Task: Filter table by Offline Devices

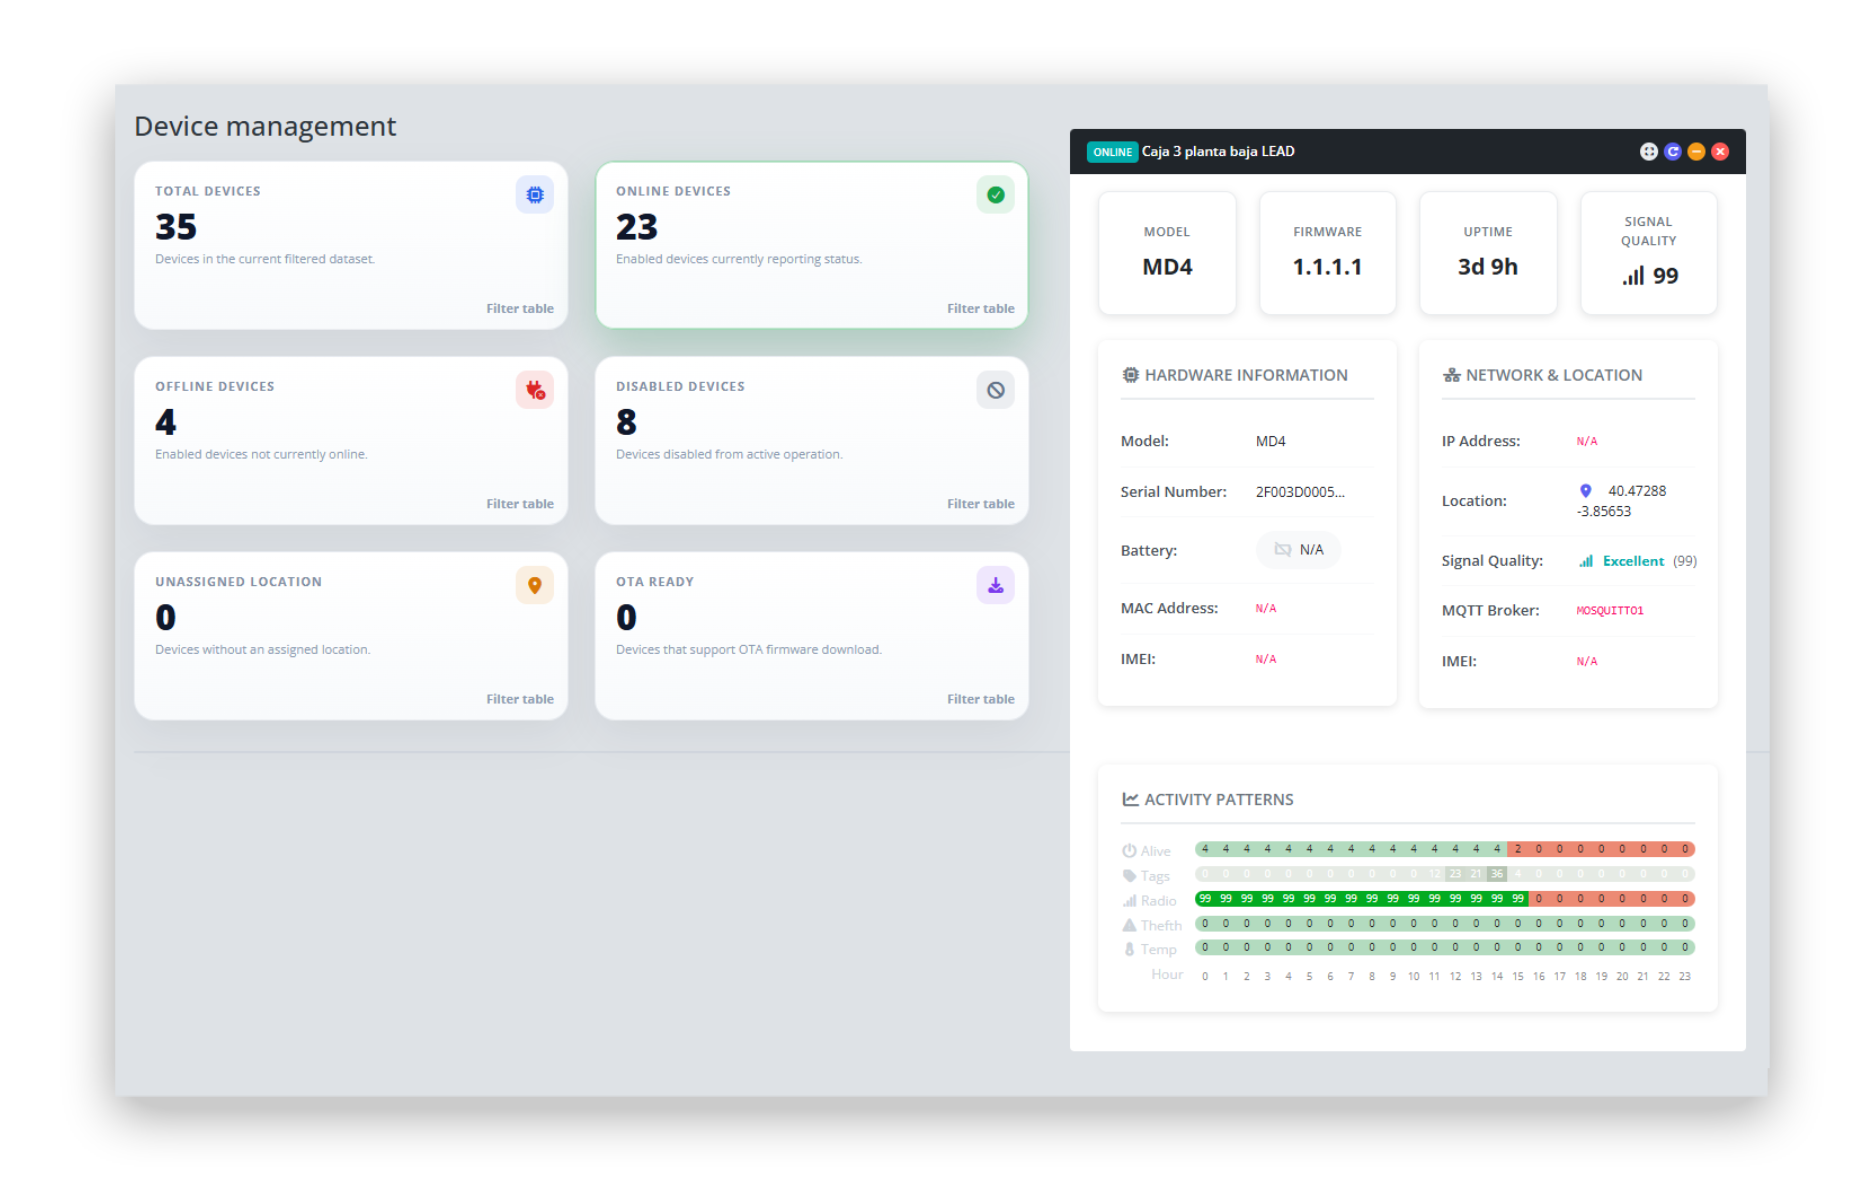Action: tap(519, 504)
